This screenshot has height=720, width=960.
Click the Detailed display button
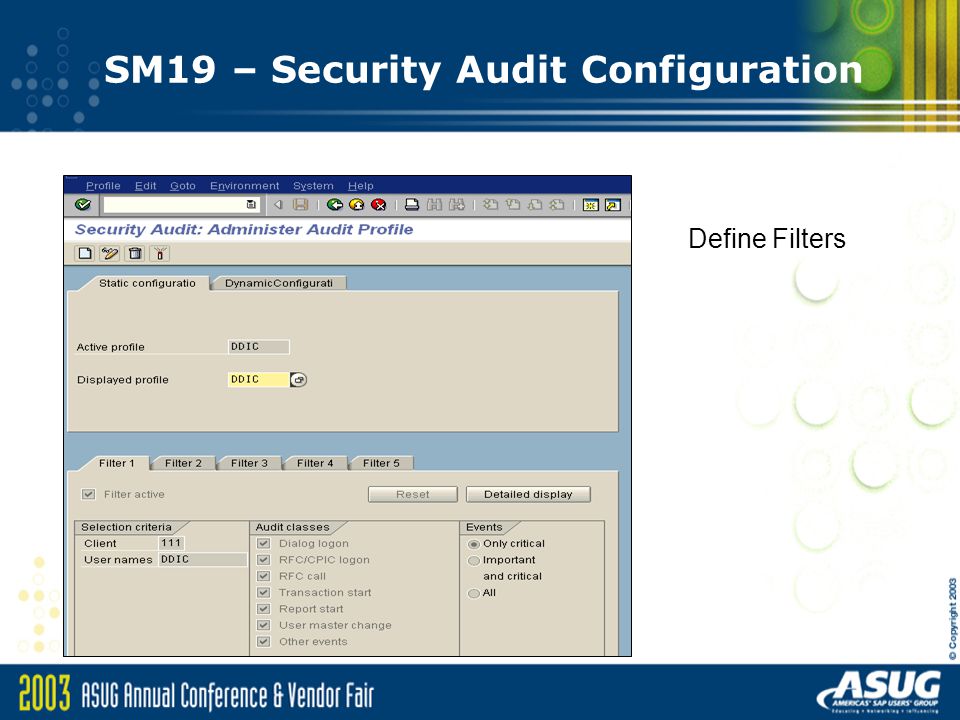(x=528, y=494)
